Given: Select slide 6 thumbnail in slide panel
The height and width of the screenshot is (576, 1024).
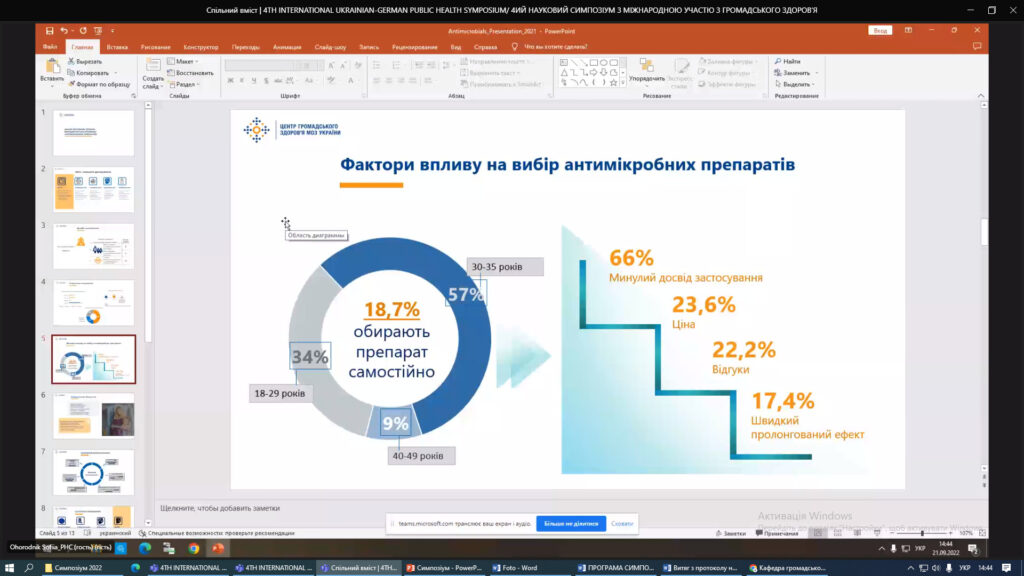Looking at the screenshot, I should click(93, 414).
